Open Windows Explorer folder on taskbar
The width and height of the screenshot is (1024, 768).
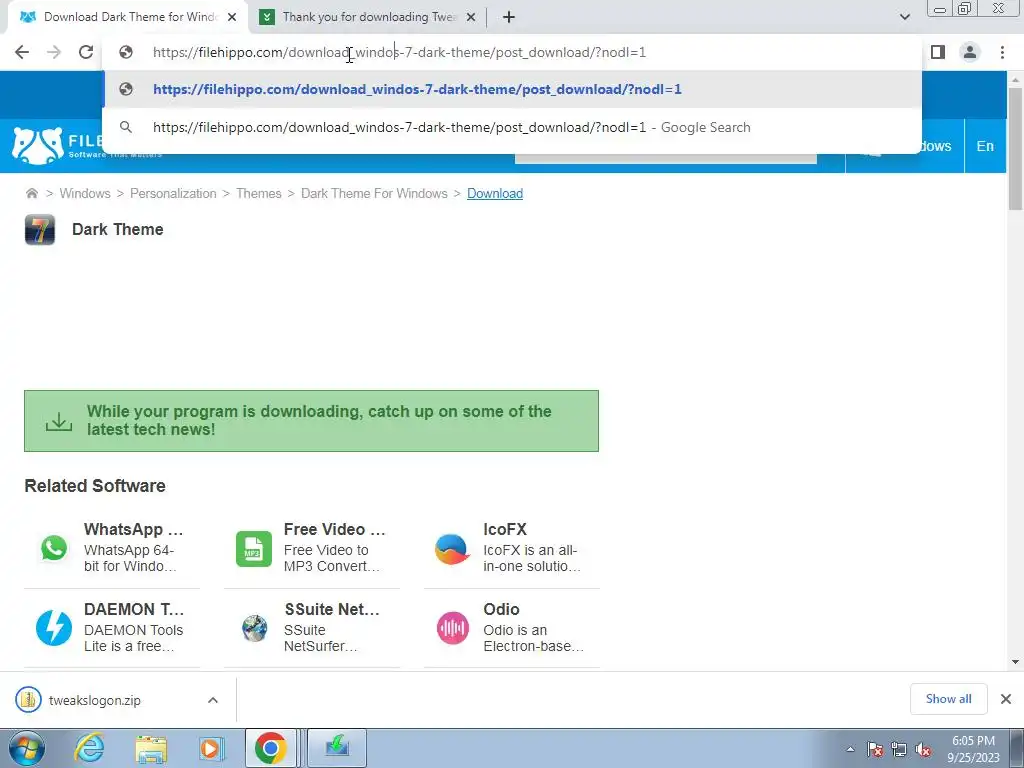tap(151, 748)
